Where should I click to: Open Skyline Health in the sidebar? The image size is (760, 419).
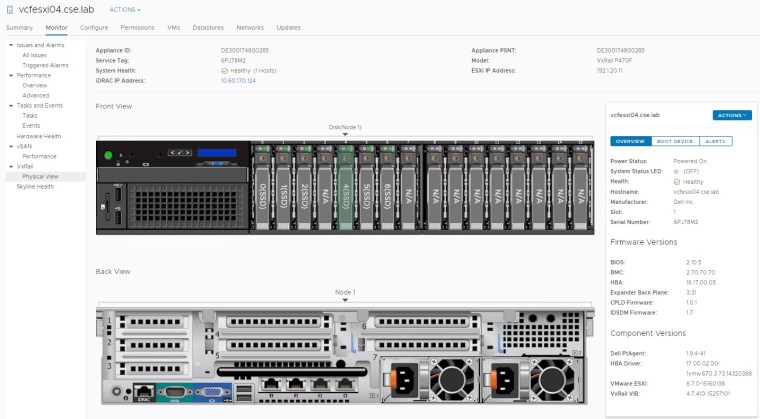[35, 186]
